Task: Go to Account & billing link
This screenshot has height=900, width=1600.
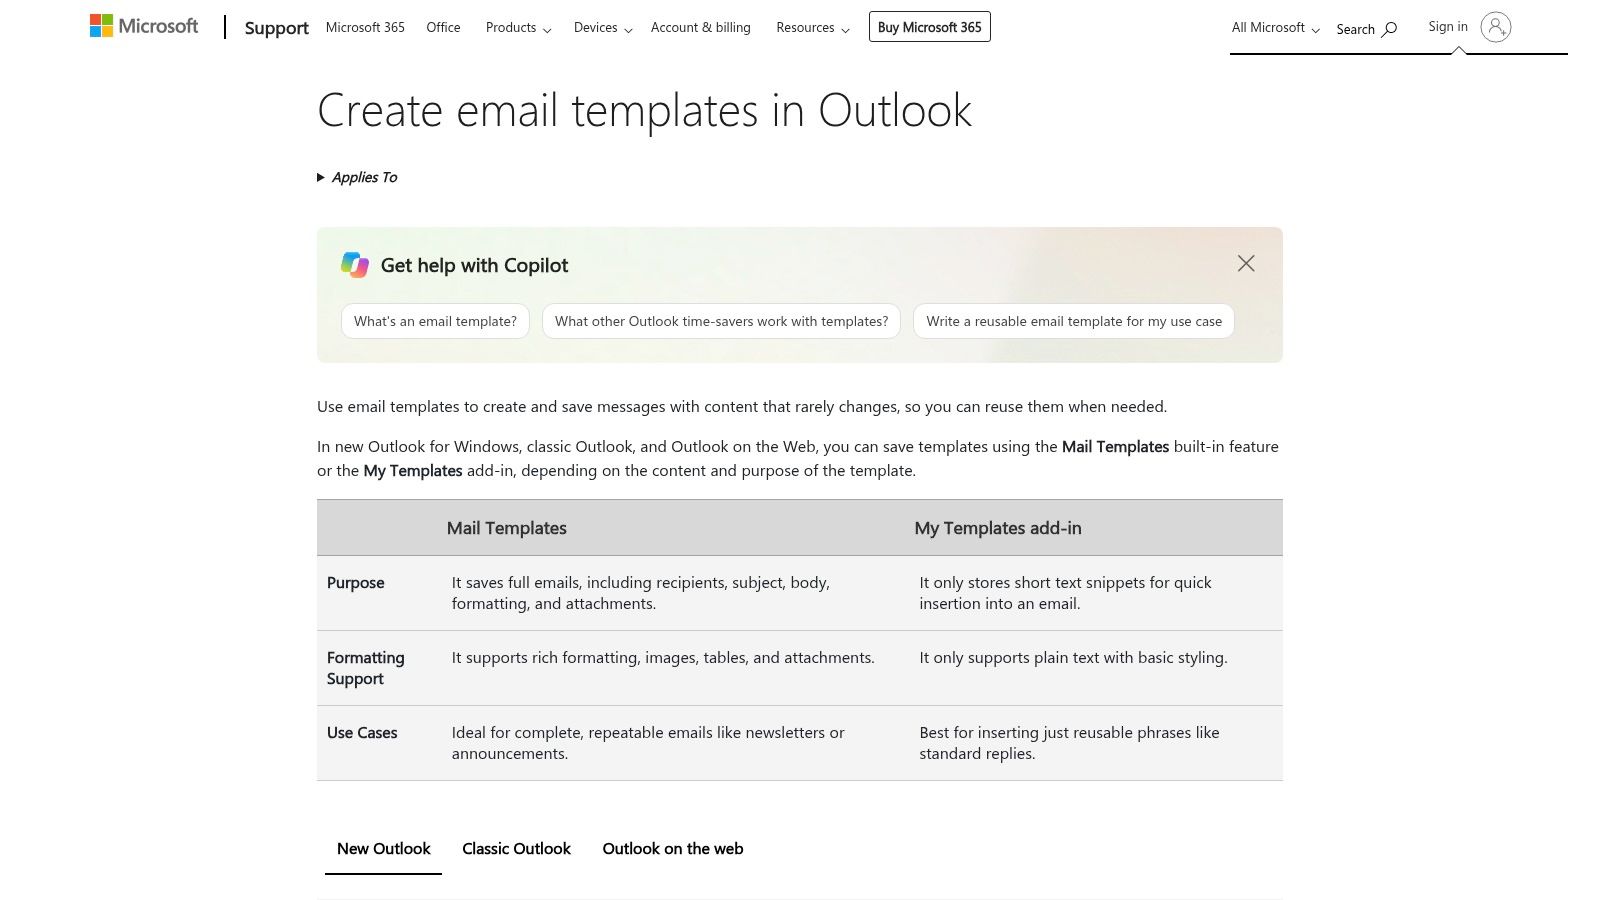Action: 700,28
